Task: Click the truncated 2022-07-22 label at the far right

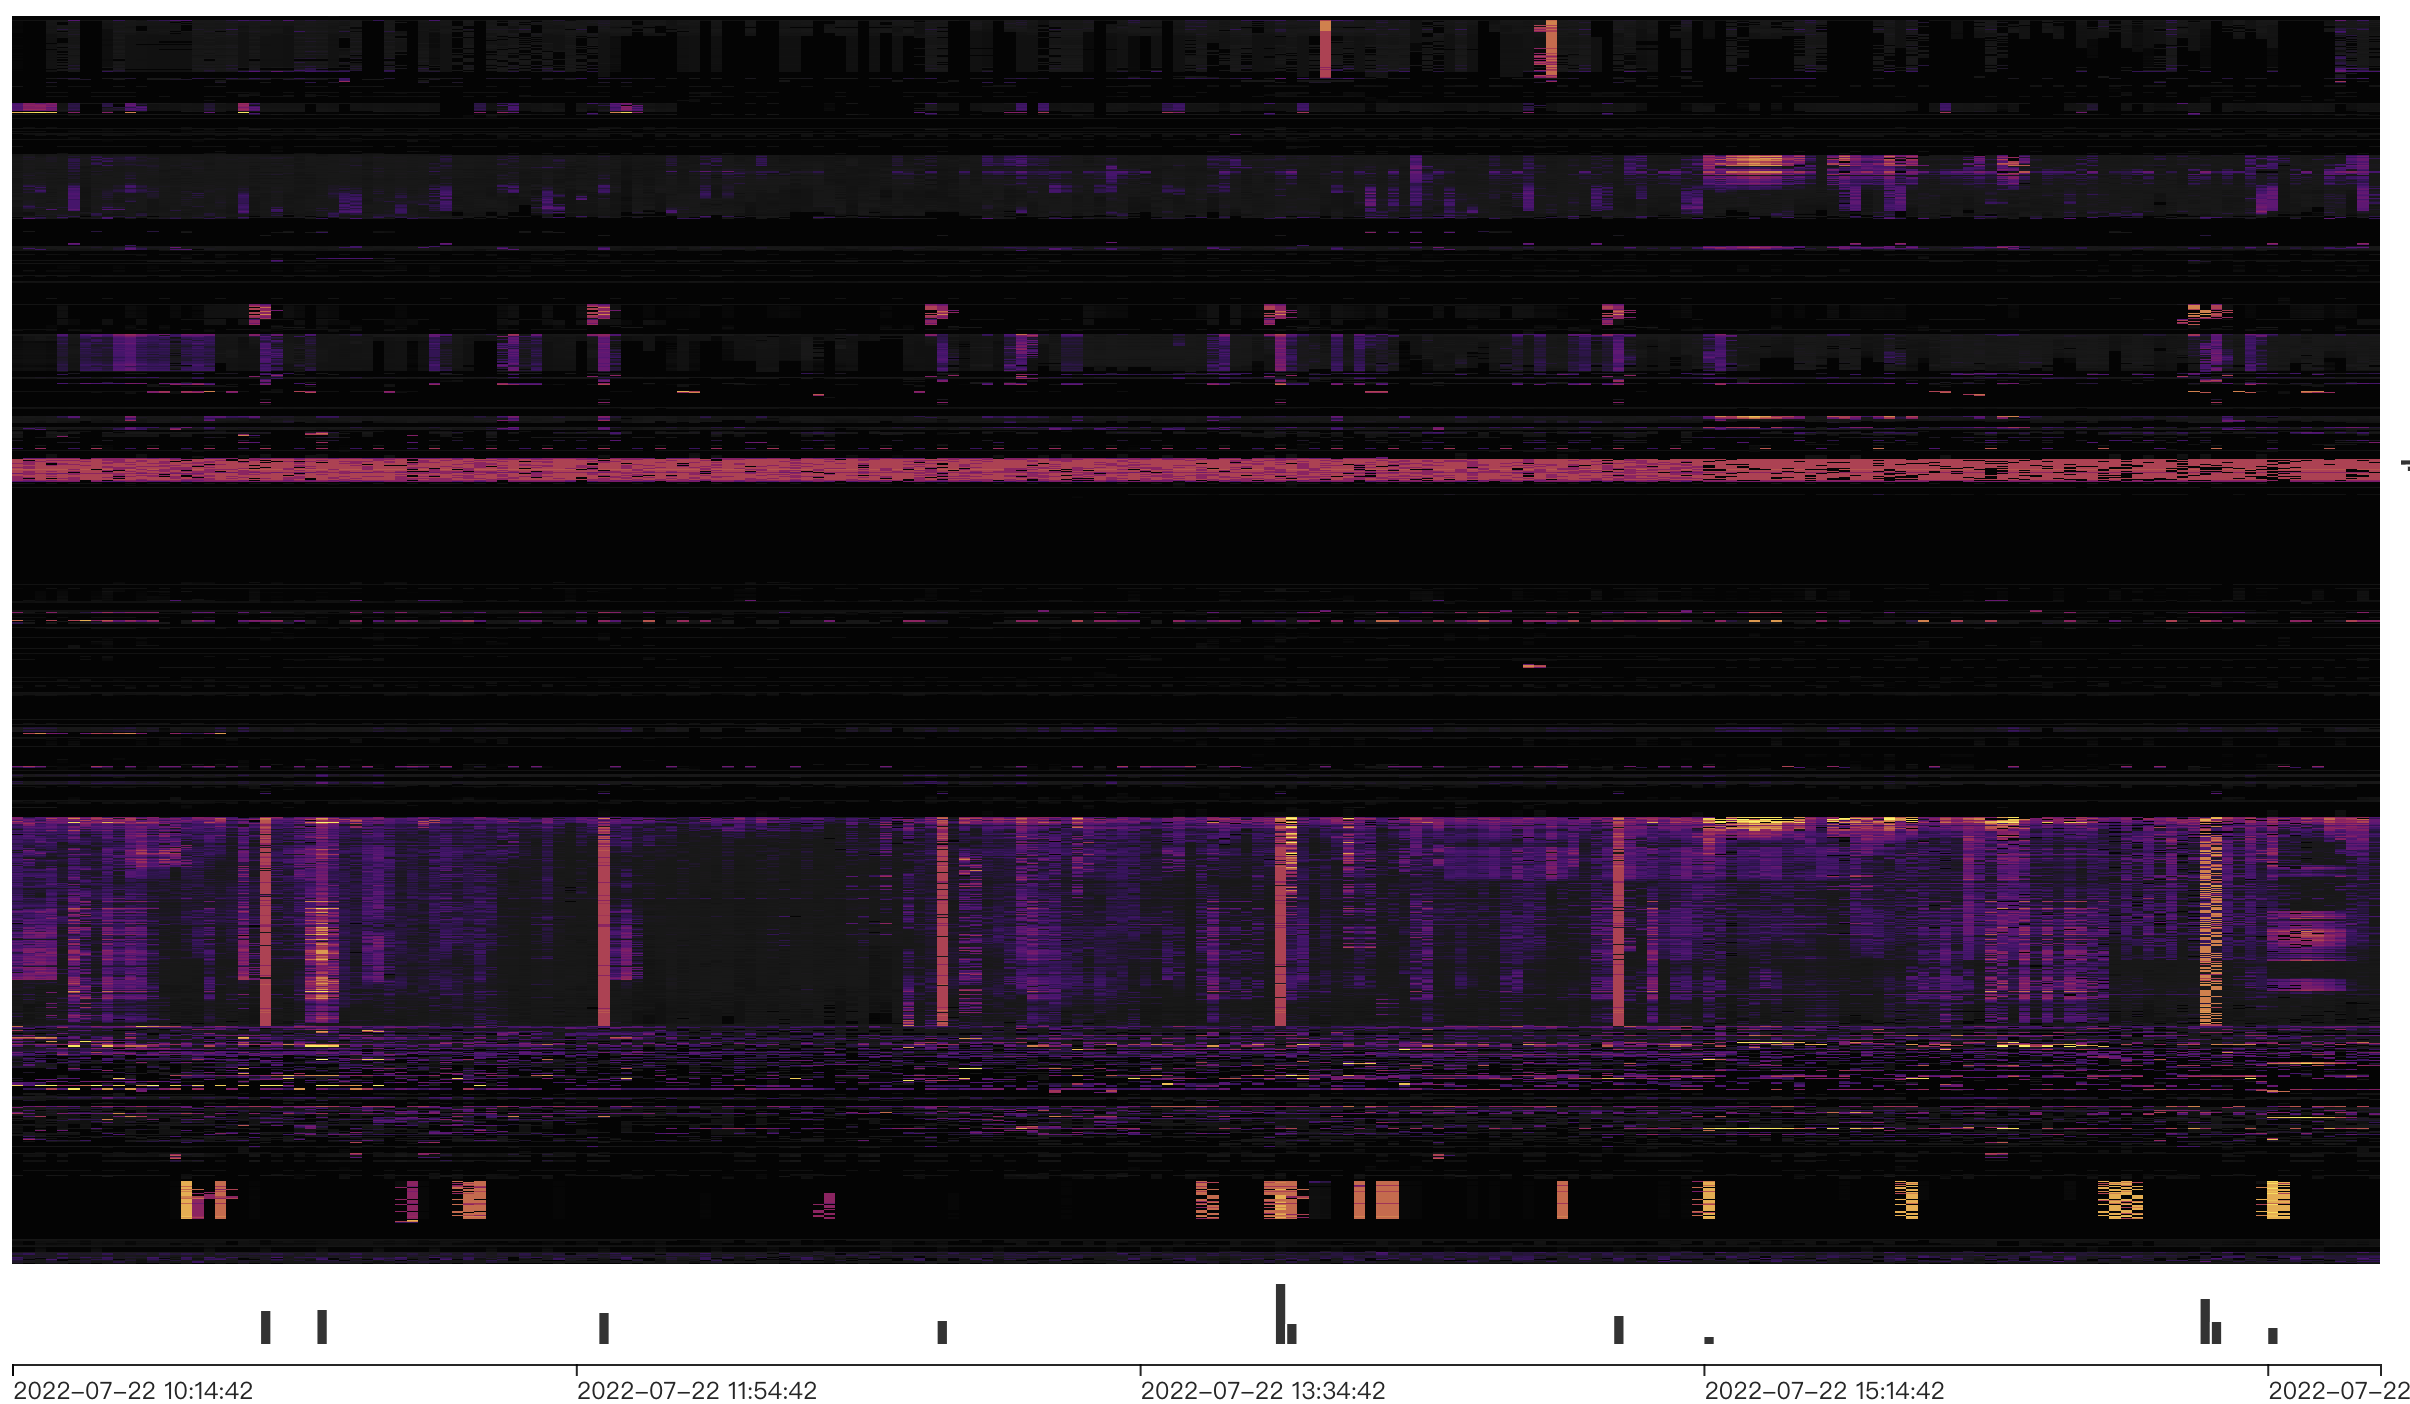Action: pos(2338,1390)
